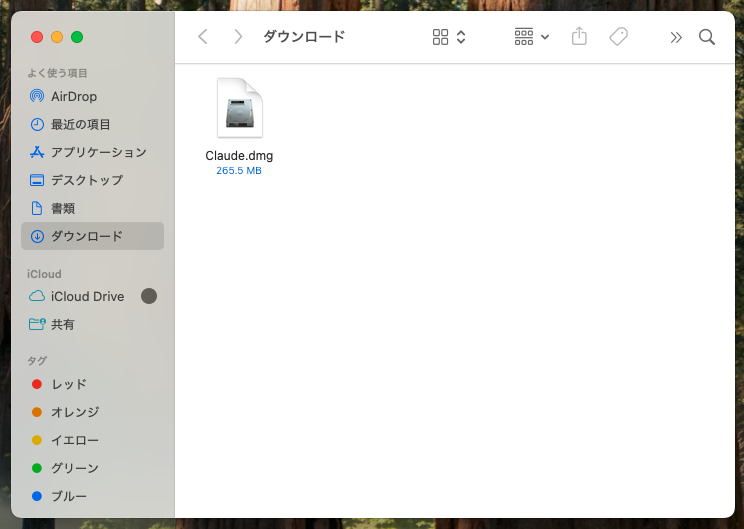Click the ダウンロード arrow icon

pos(37,236)
